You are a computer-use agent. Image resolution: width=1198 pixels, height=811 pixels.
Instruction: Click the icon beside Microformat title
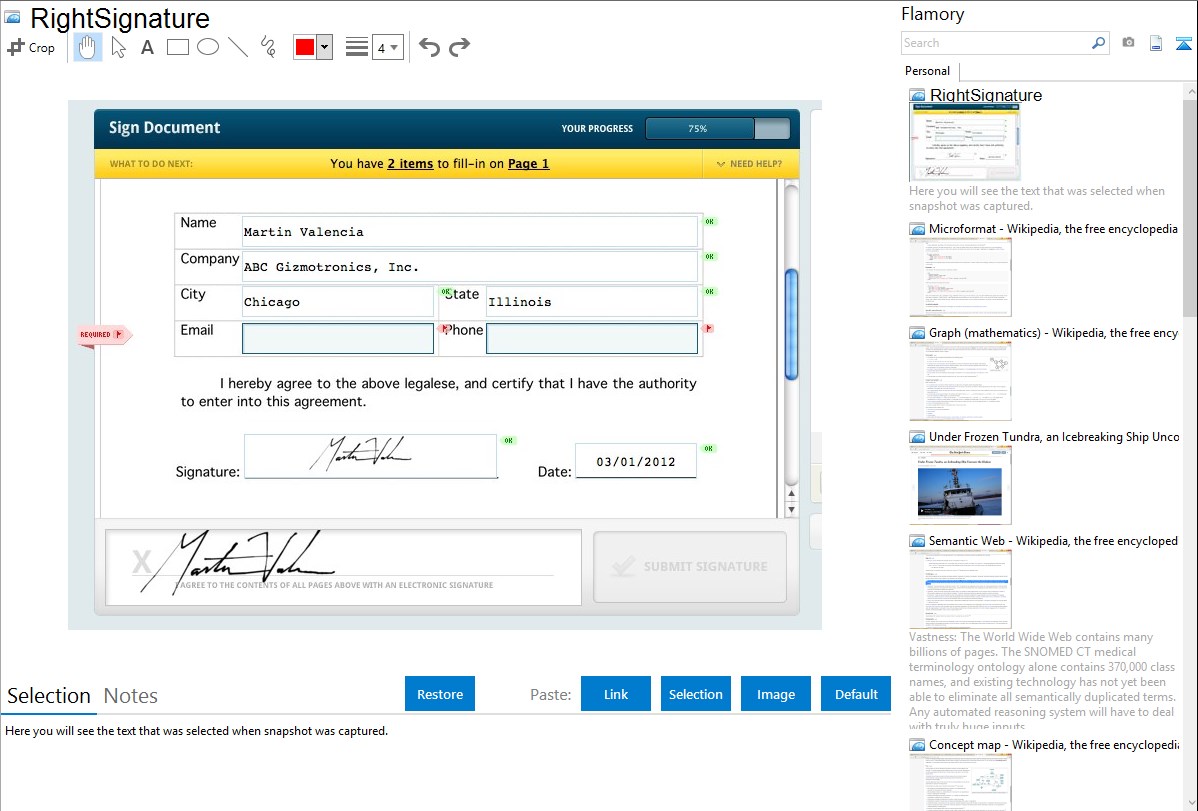(x=918, y=229)
